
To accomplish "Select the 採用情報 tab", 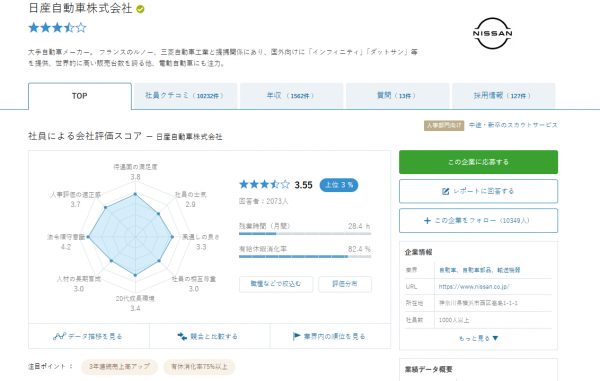I will (x=503, y=96).
